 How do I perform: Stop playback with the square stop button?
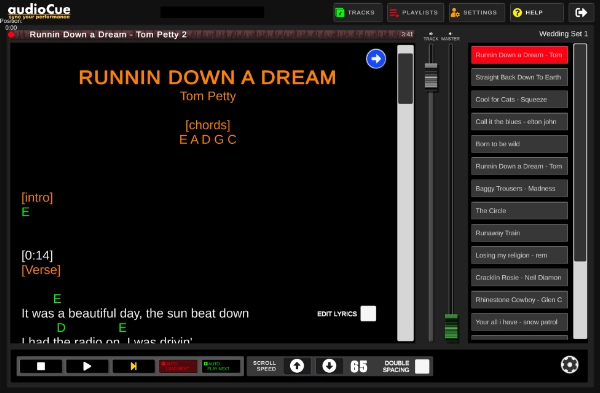tap(41, 366)
